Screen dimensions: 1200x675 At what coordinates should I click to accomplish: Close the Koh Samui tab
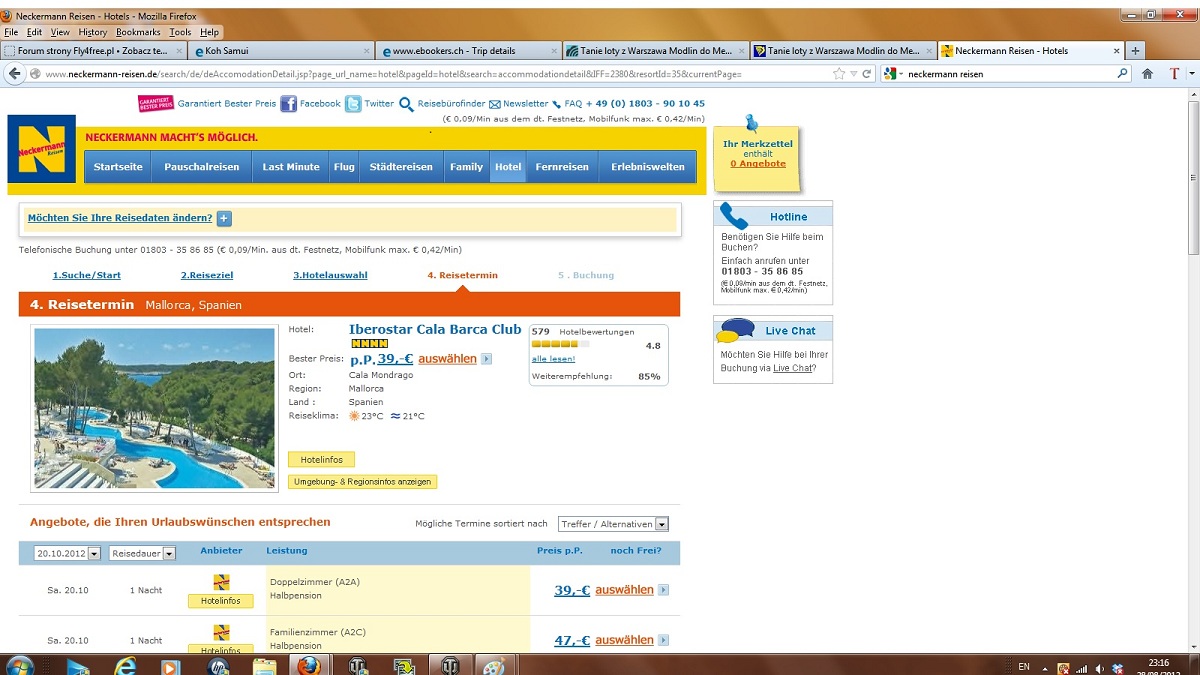pos(366,51)
